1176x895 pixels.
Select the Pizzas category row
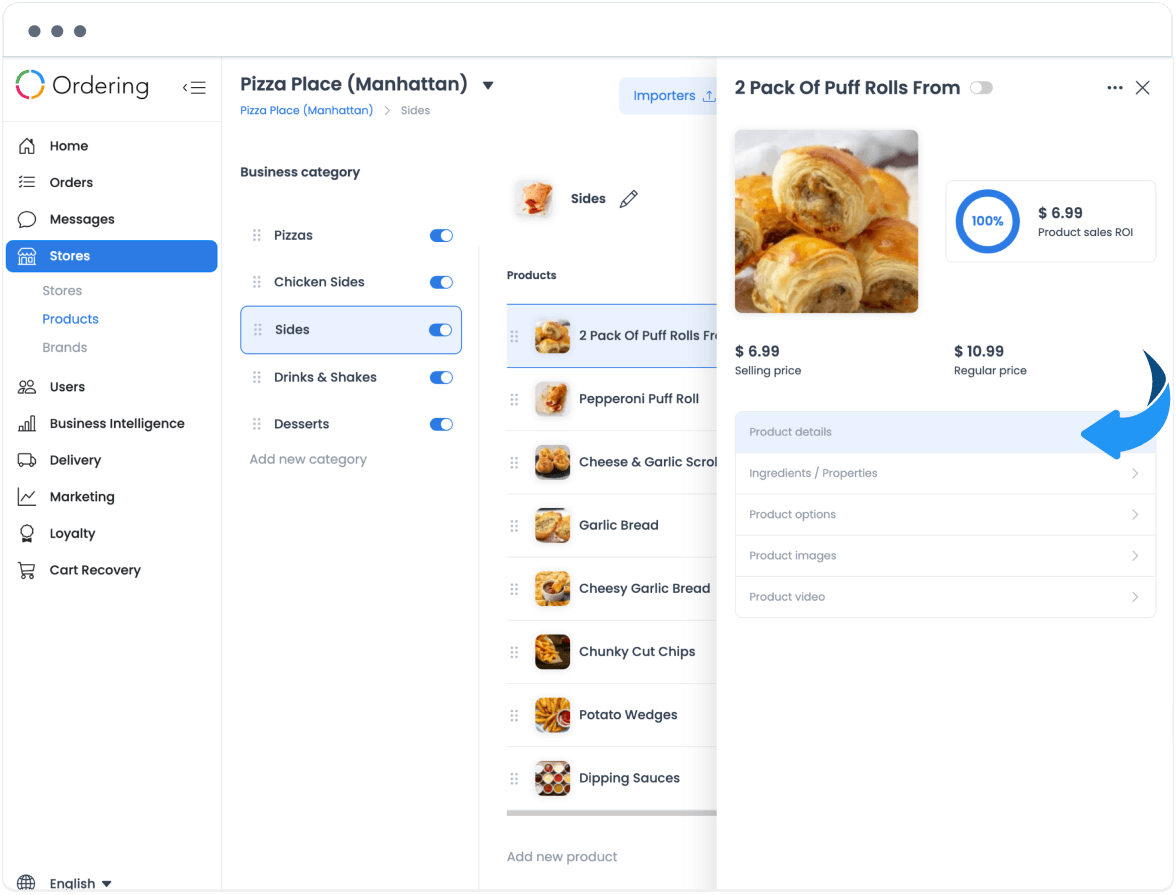coord(351,236)
